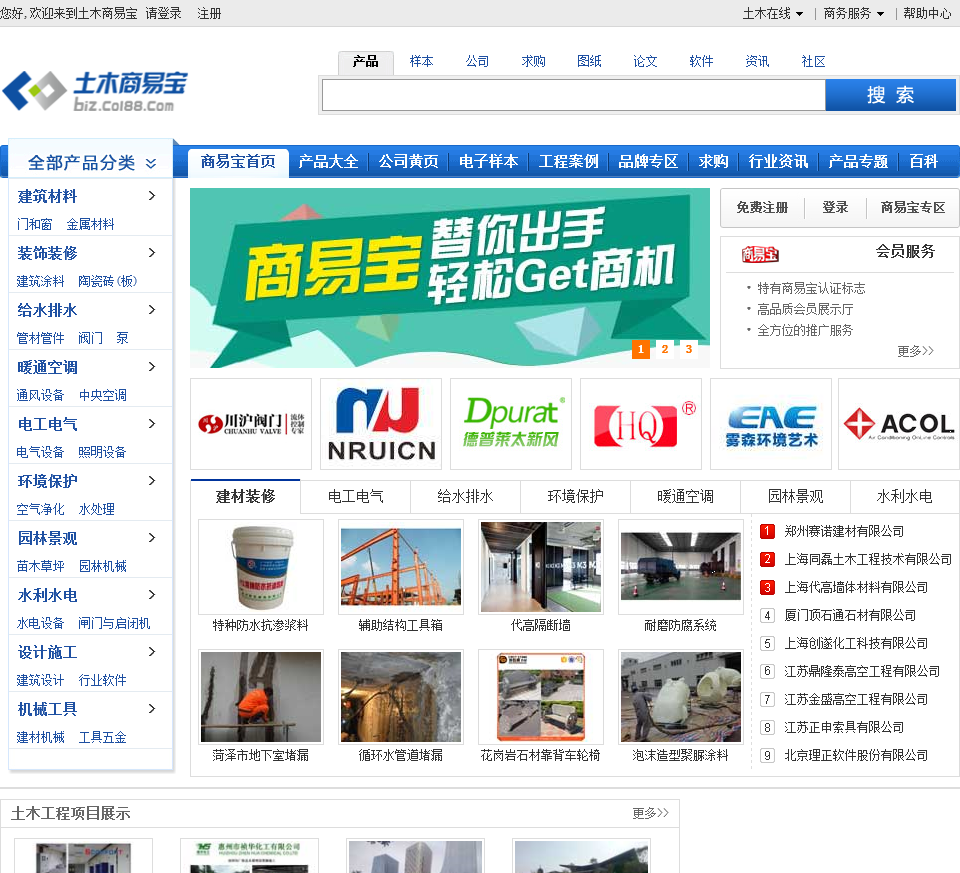Click the 门和窗 subcategory link
This screenshot has width=960, height=873.
point(34,224)
